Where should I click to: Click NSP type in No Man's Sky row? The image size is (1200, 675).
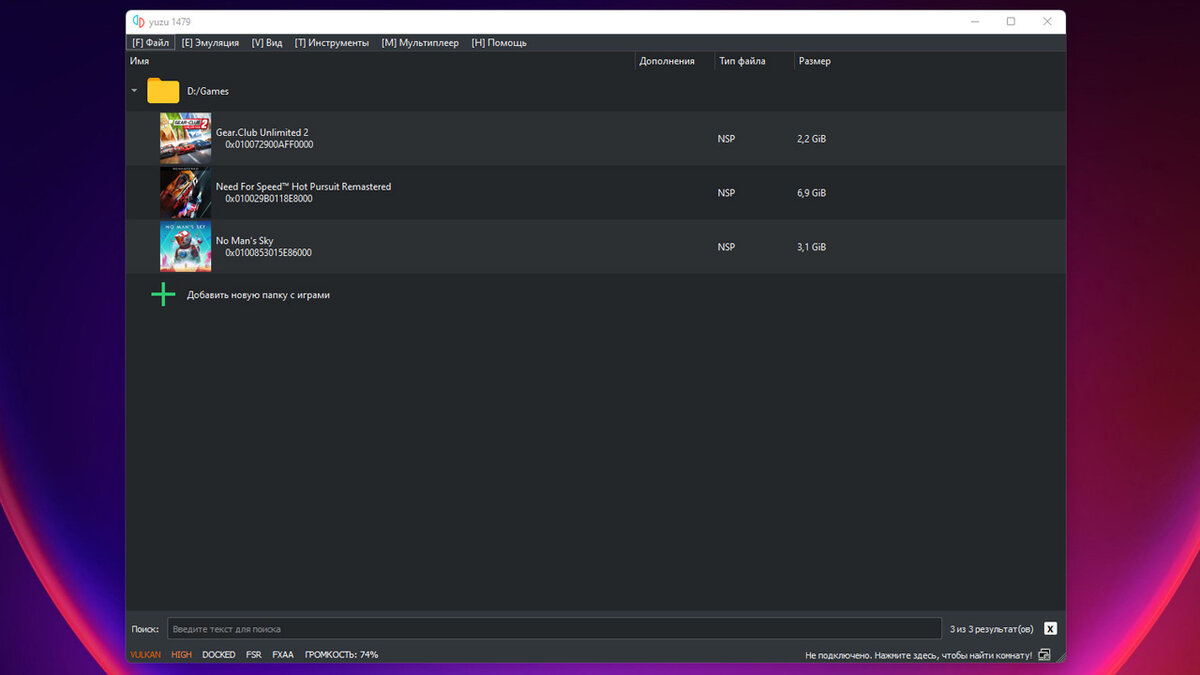[x=726, y=246]
